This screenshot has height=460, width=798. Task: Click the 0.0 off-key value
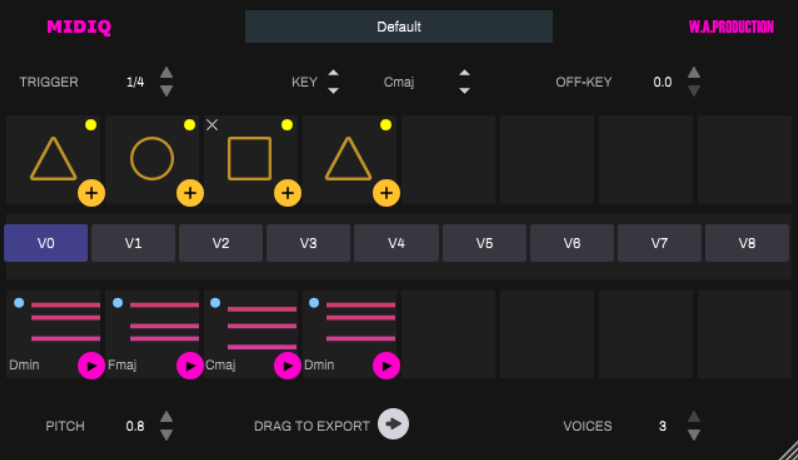tap(662, 82)
